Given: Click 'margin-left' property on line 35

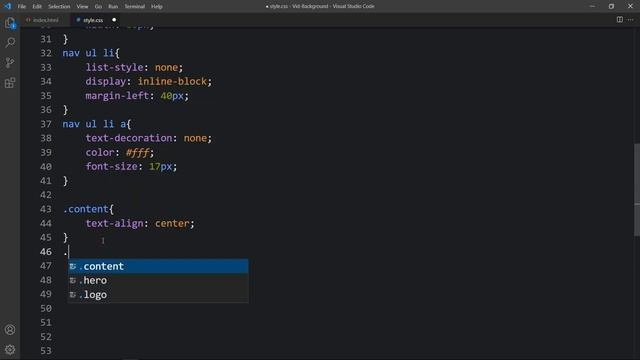Looking at the screenshot, I should click(117, 96).
